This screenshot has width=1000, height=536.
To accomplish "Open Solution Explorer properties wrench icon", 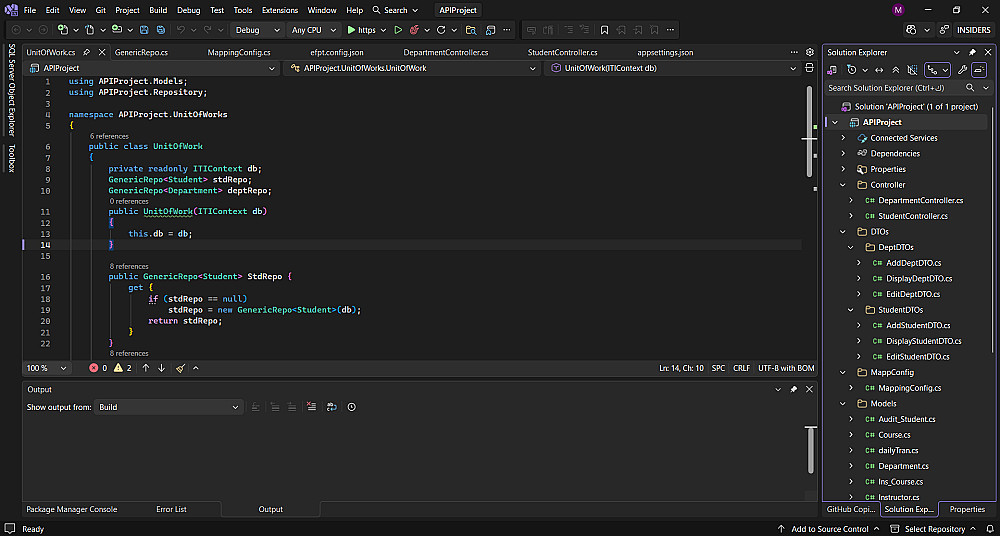I will pyautogui.click(x=962, y=70).
